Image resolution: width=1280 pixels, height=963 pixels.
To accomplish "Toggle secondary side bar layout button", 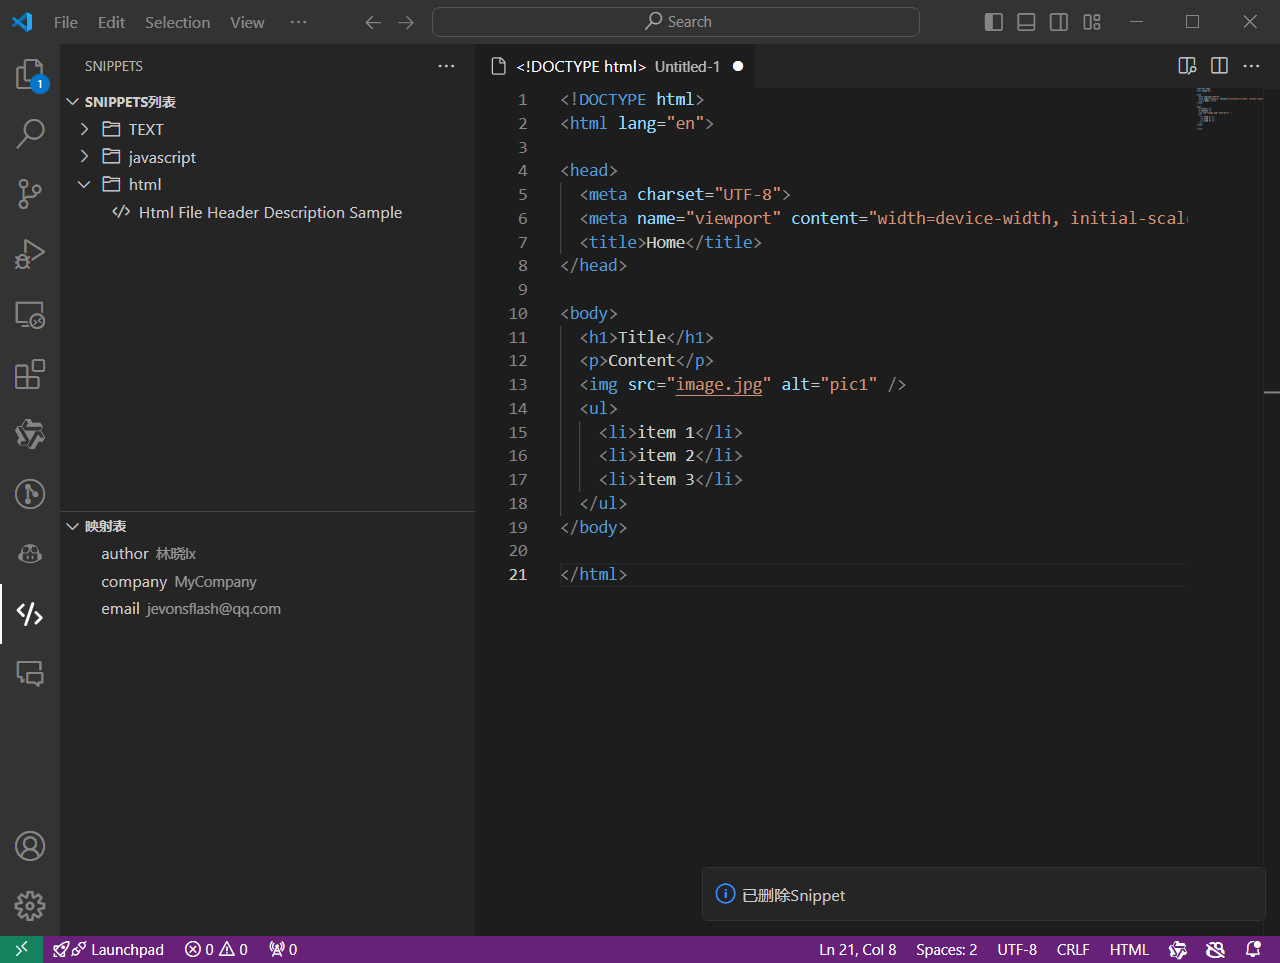I will pyautogui.click(x=1059, y=22).
